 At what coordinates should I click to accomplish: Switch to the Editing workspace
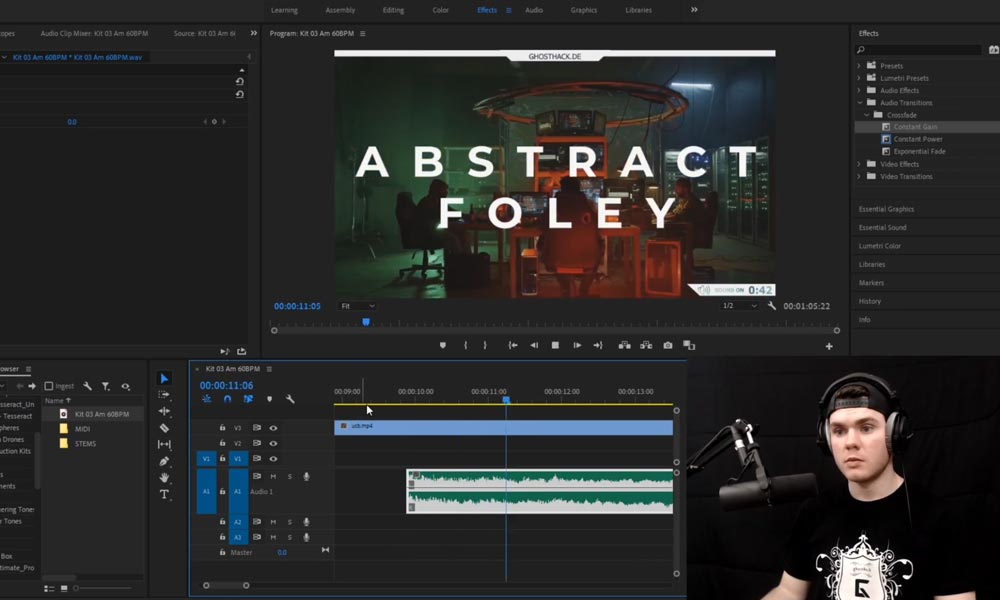pos(393,10)
